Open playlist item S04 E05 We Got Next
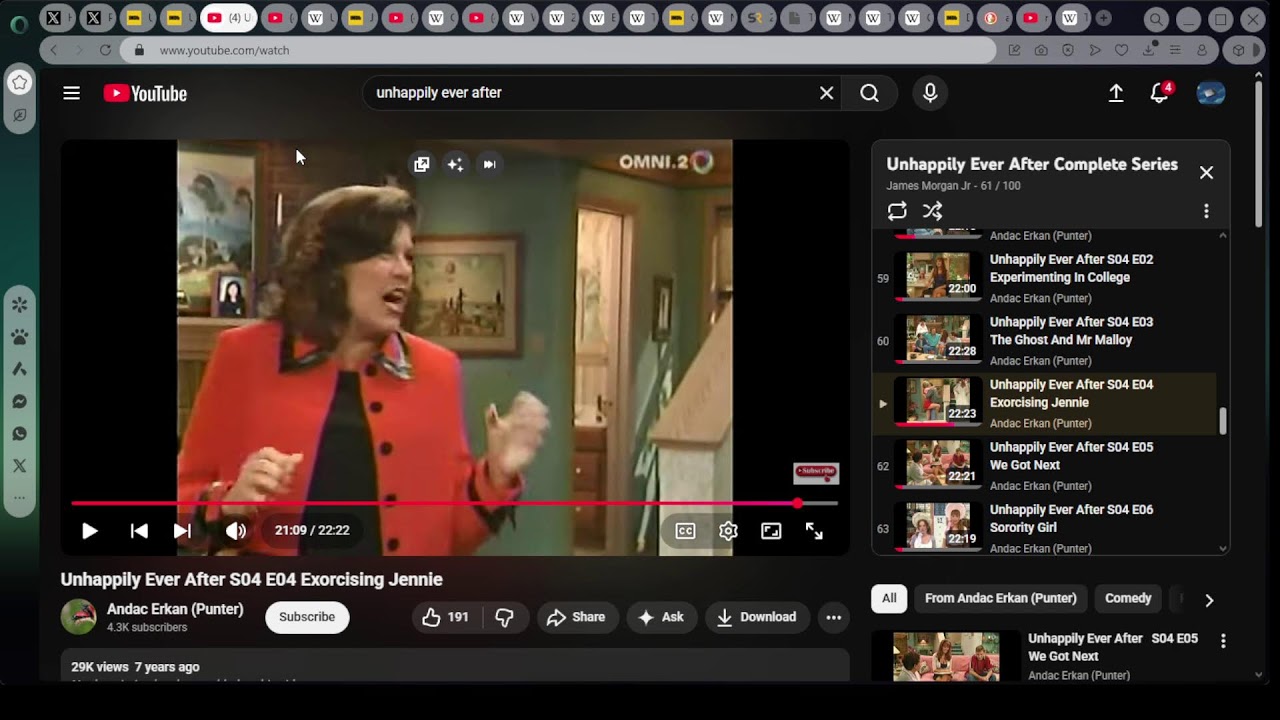Image resolution: width=1280 pixels, height=720 pixels. click(x=1045, y=466)
